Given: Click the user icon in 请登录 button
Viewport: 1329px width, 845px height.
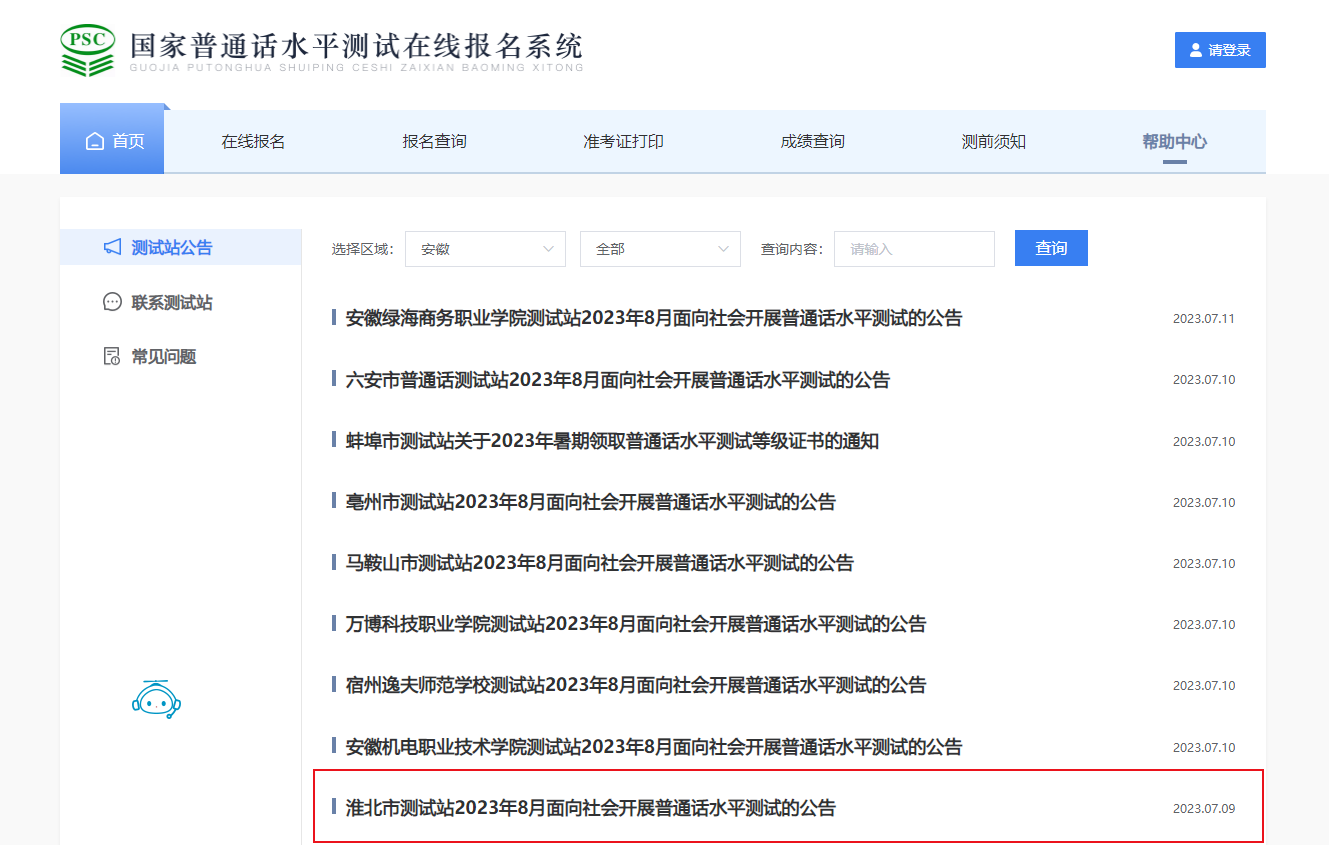Looking at the screenshot, I should [1195, 50].
